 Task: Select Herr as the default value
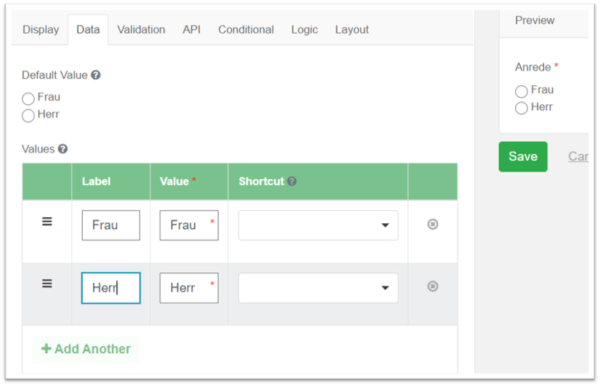click(28, 116)
